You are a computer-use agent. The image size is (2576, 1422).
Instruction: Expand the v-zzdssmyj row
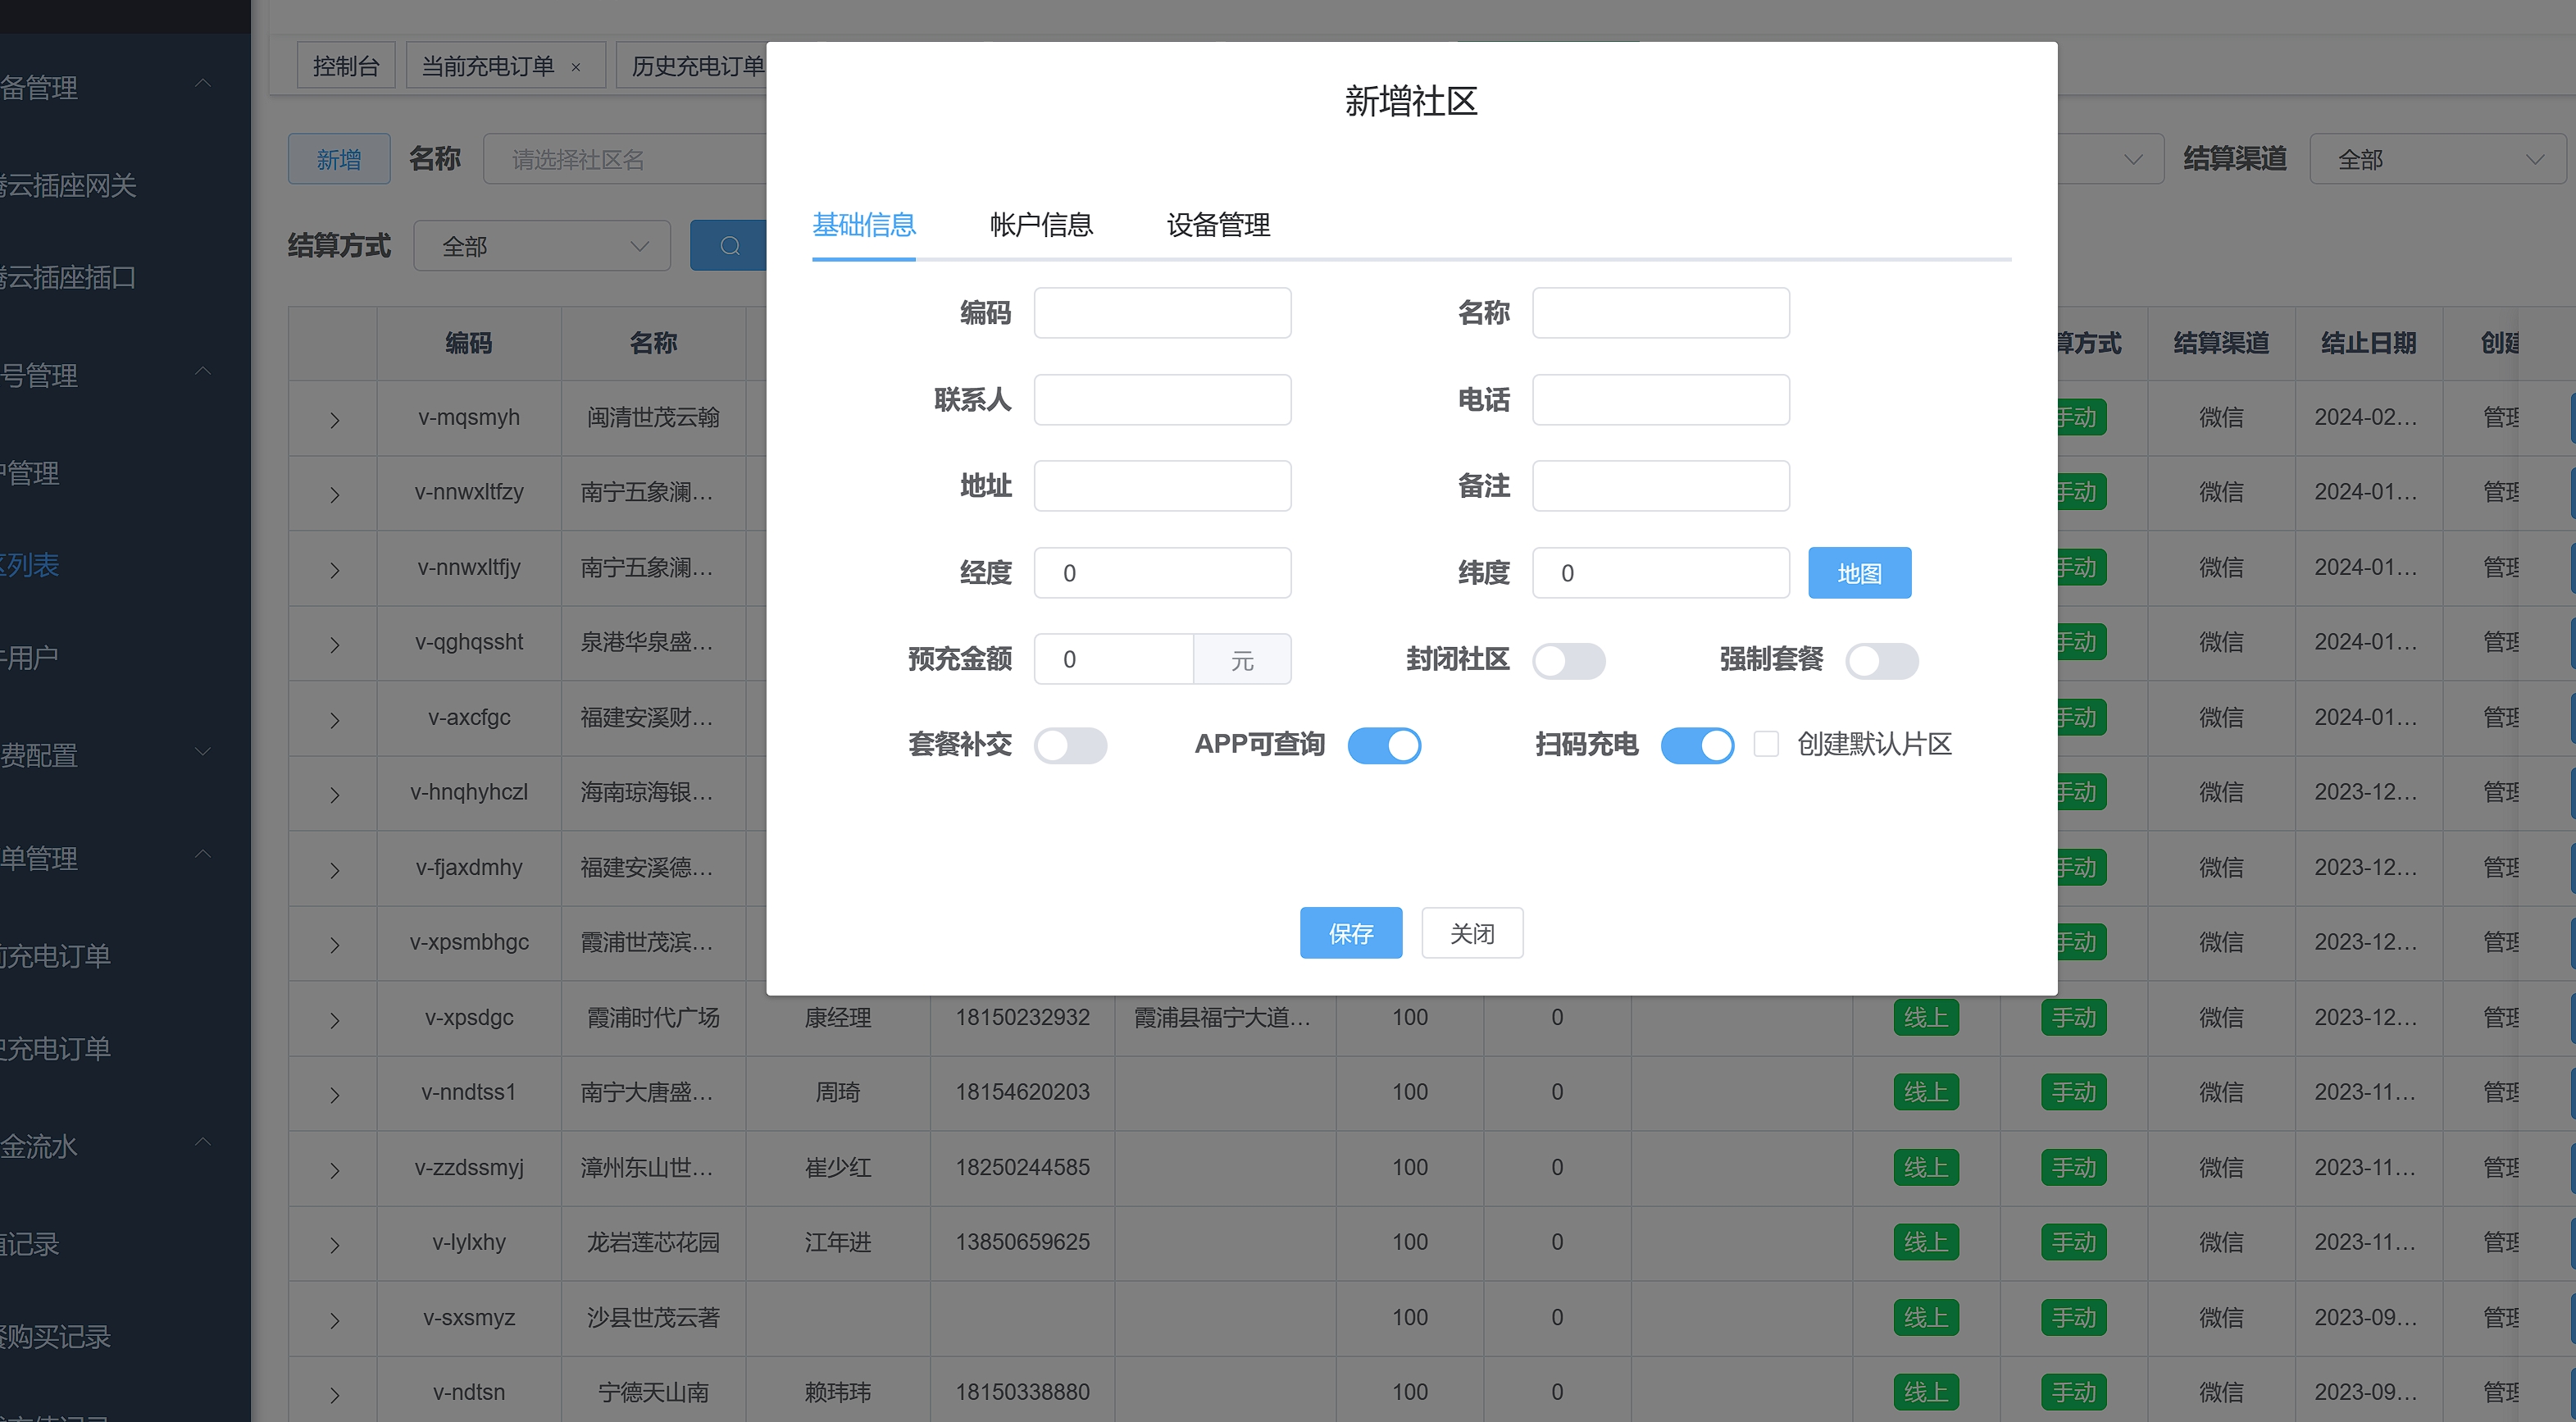click(x=334, y=1169)
